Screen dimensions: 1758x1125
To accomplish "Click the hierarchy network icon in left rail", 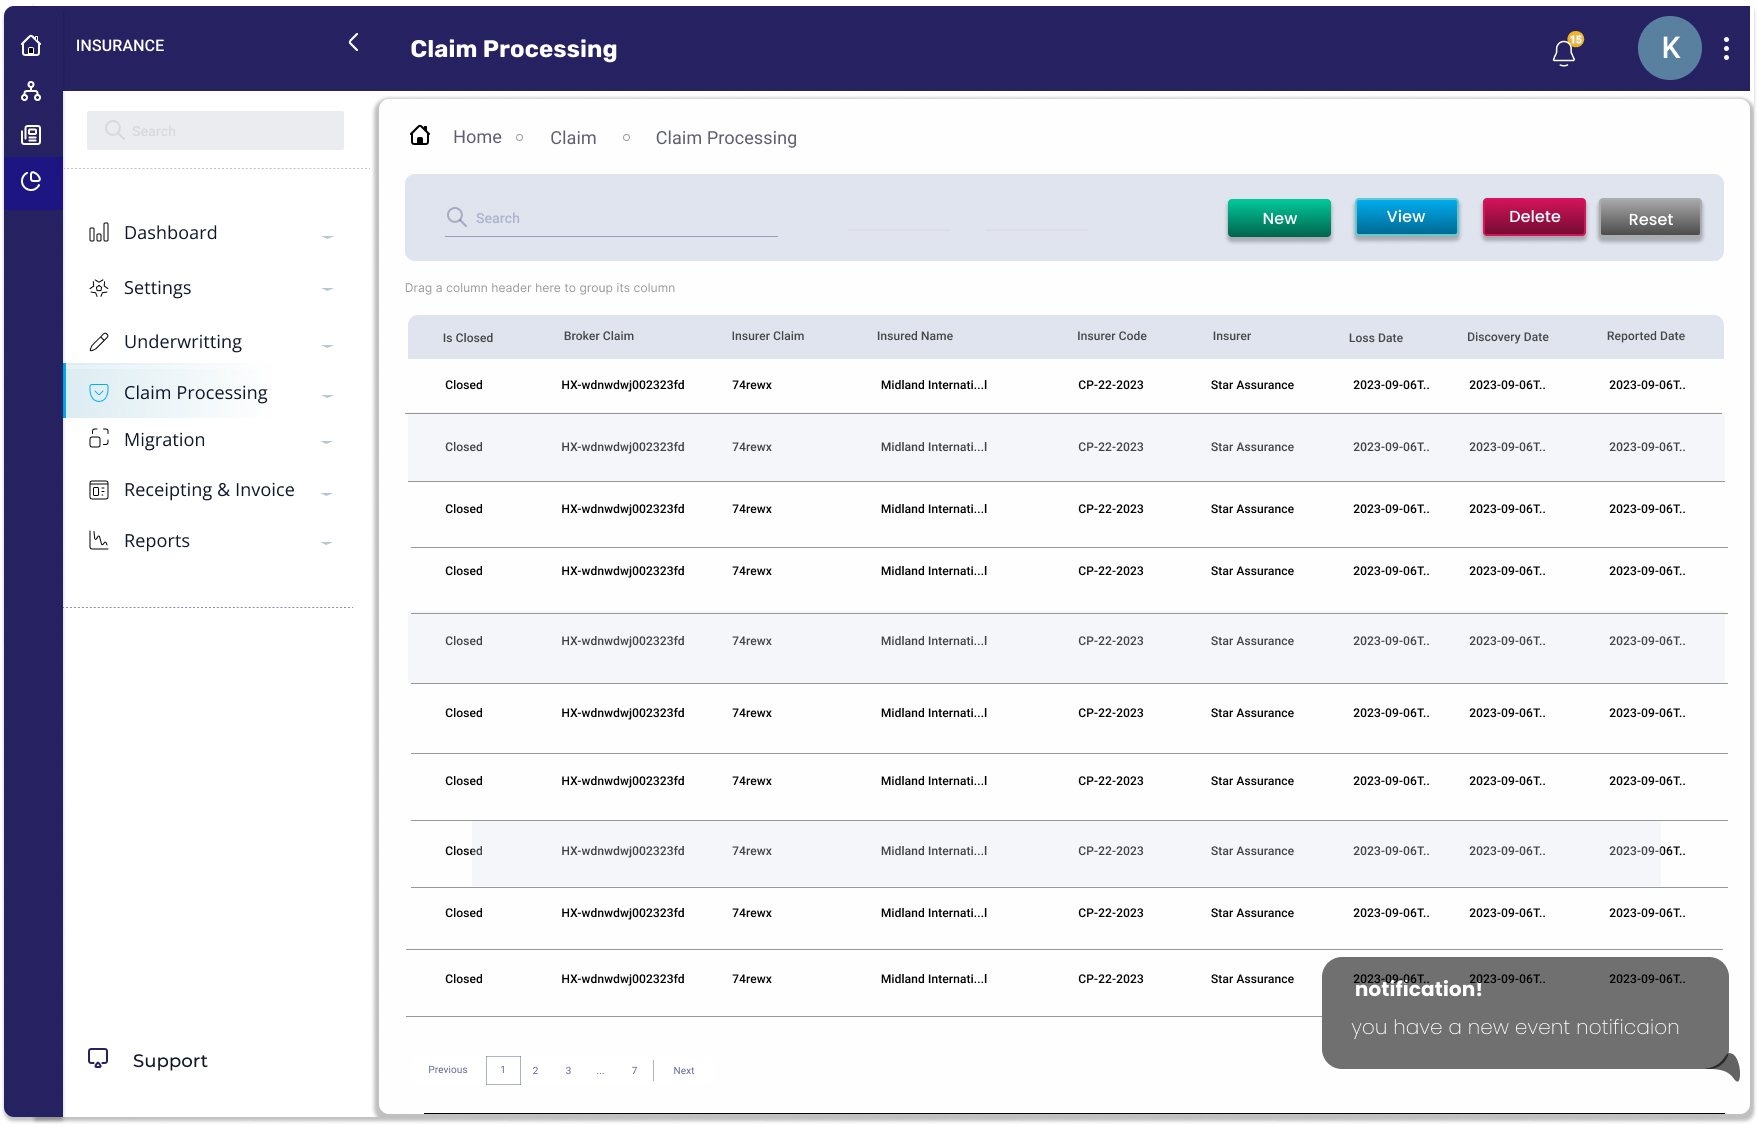I will point(31,91).
